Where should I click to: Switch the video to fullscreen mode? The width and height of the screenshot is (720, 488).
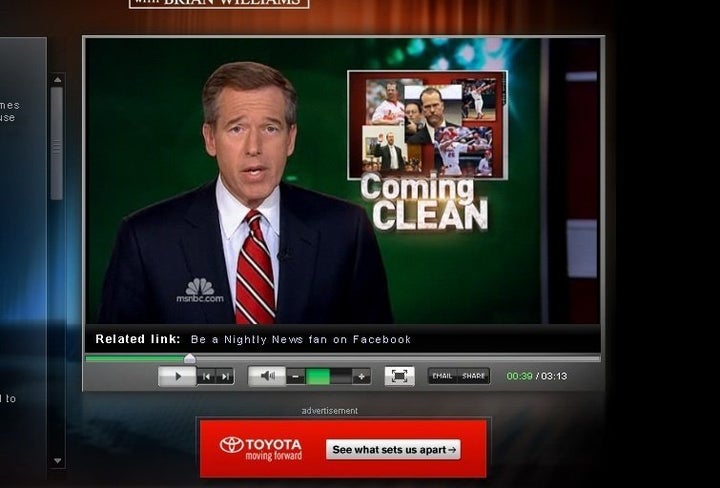pos(399,376)
